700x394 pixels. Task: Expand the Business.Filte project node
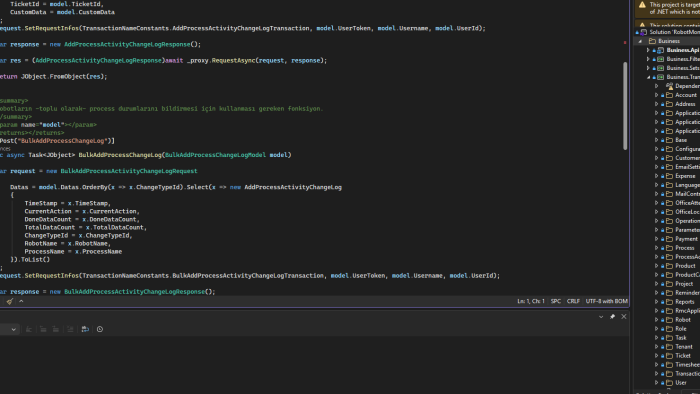[x=648, y=59]
